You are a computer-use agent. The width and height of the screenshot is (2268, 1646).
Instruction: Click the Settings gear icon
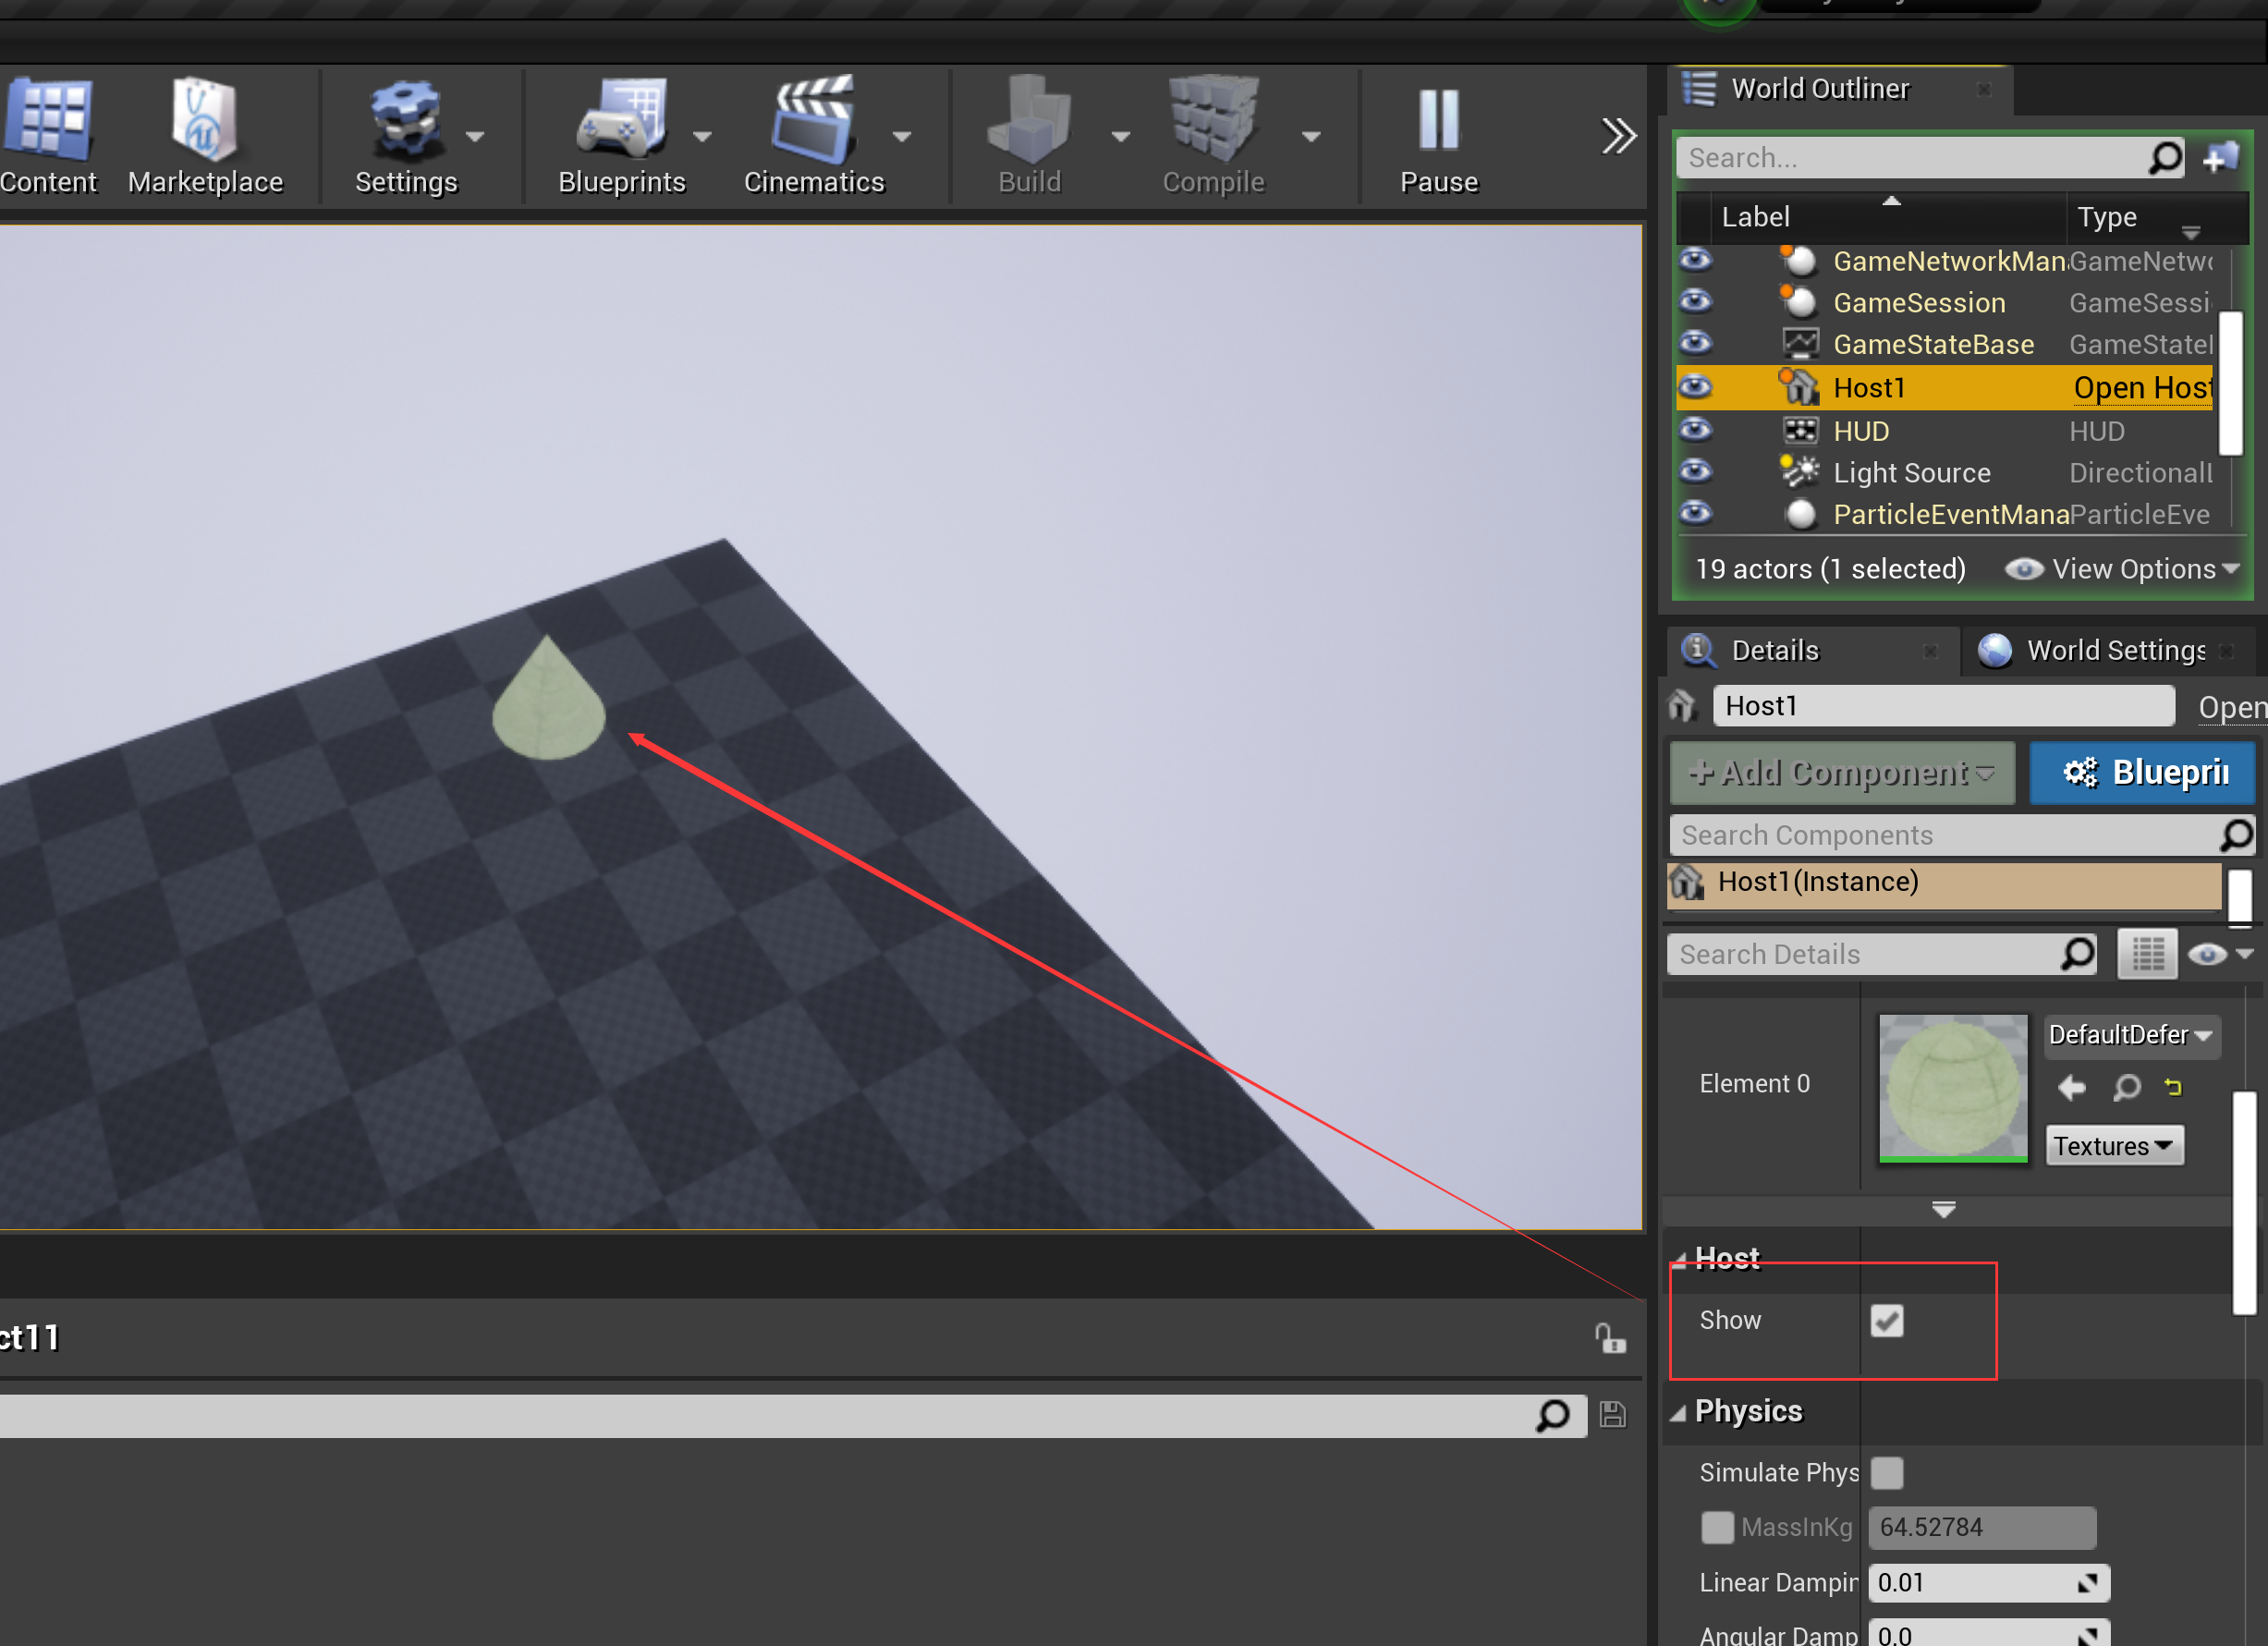pyautogui.click(x=405, y=122)
